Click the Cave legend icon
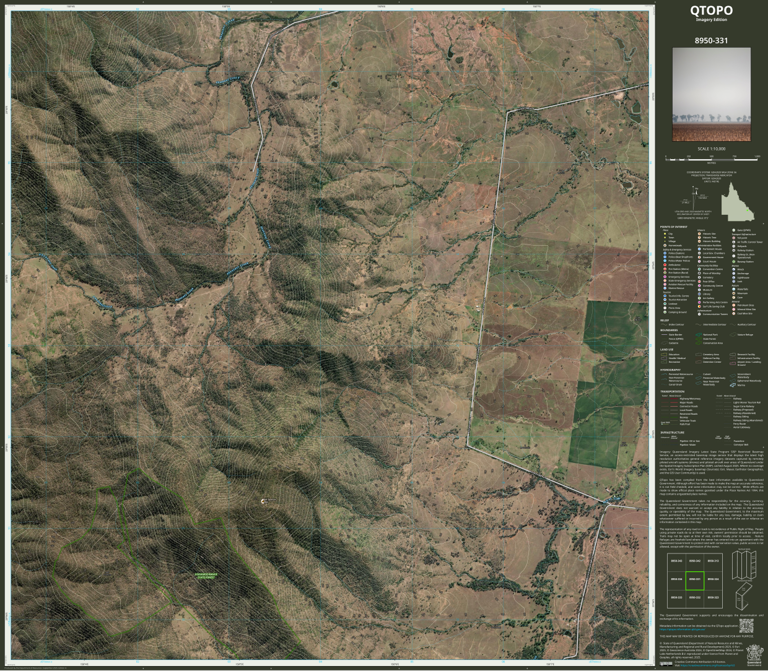The height and width of the screenshot is (671, 768). 734,298
